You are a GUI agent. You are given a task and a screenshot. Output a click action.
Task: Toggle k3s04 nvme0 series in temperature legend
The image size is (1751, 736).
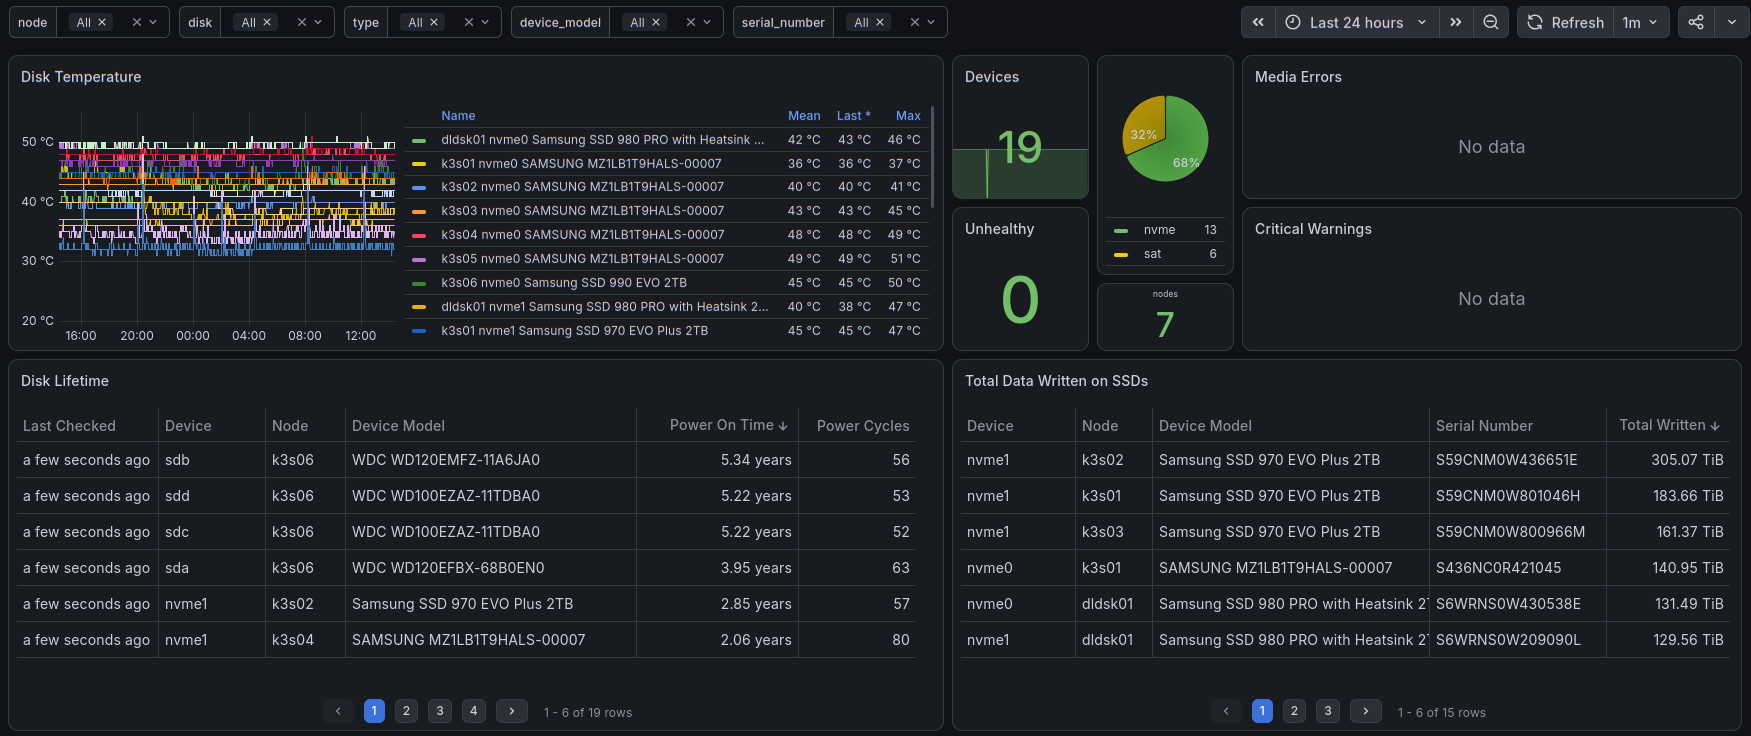(582, 235)
